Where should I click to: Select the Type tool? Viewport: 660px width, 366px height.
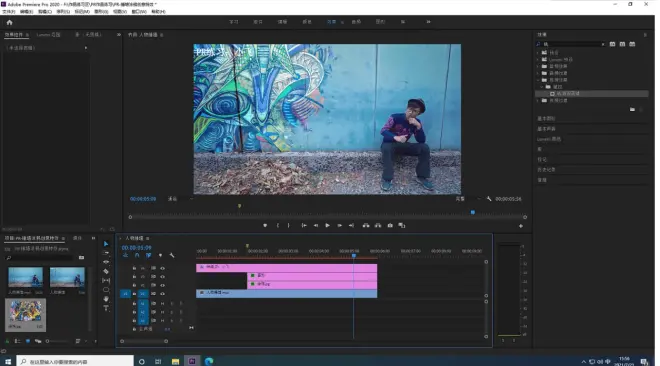click(x=106, y=308)
